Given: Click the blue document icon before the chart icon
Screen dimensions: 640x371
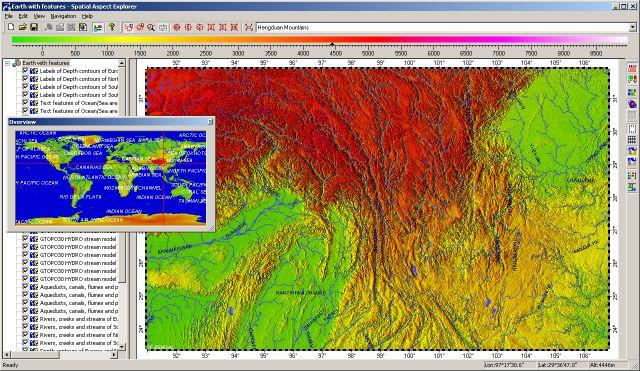Looking at the screenshot, I should point(83,27).
